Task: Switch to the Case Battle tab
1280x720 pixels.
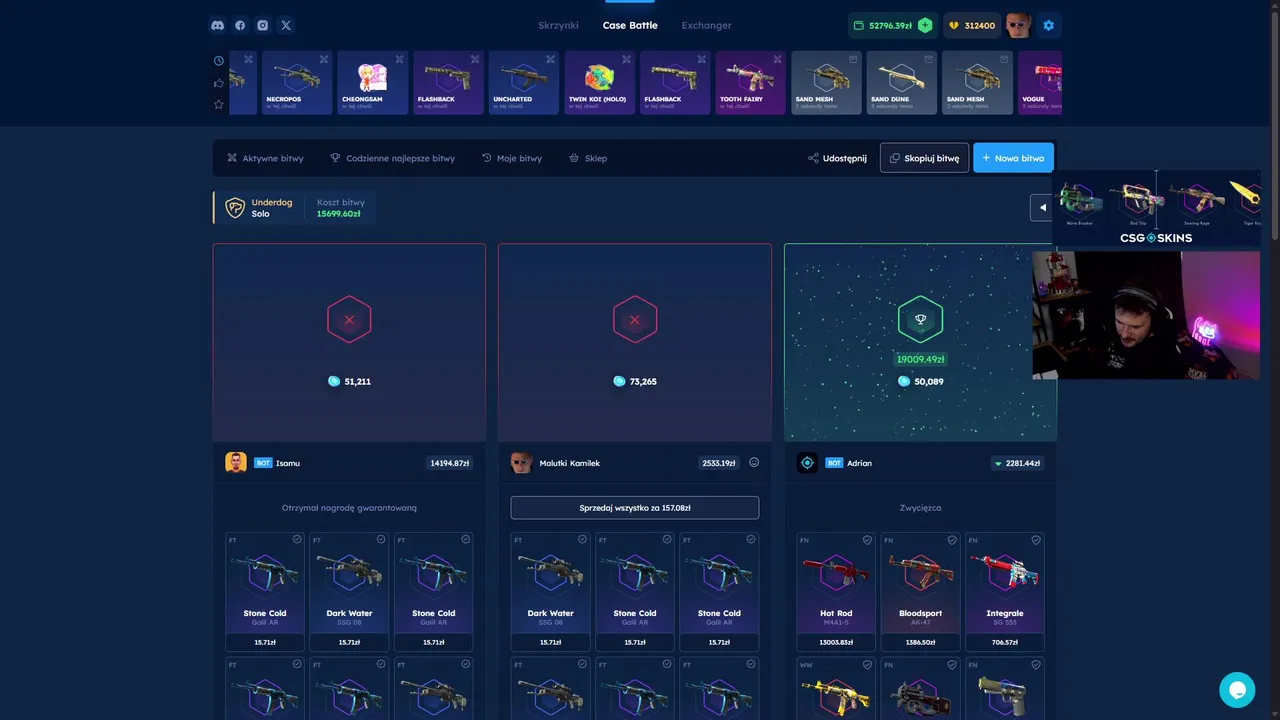Action: (x=630, y=25)
